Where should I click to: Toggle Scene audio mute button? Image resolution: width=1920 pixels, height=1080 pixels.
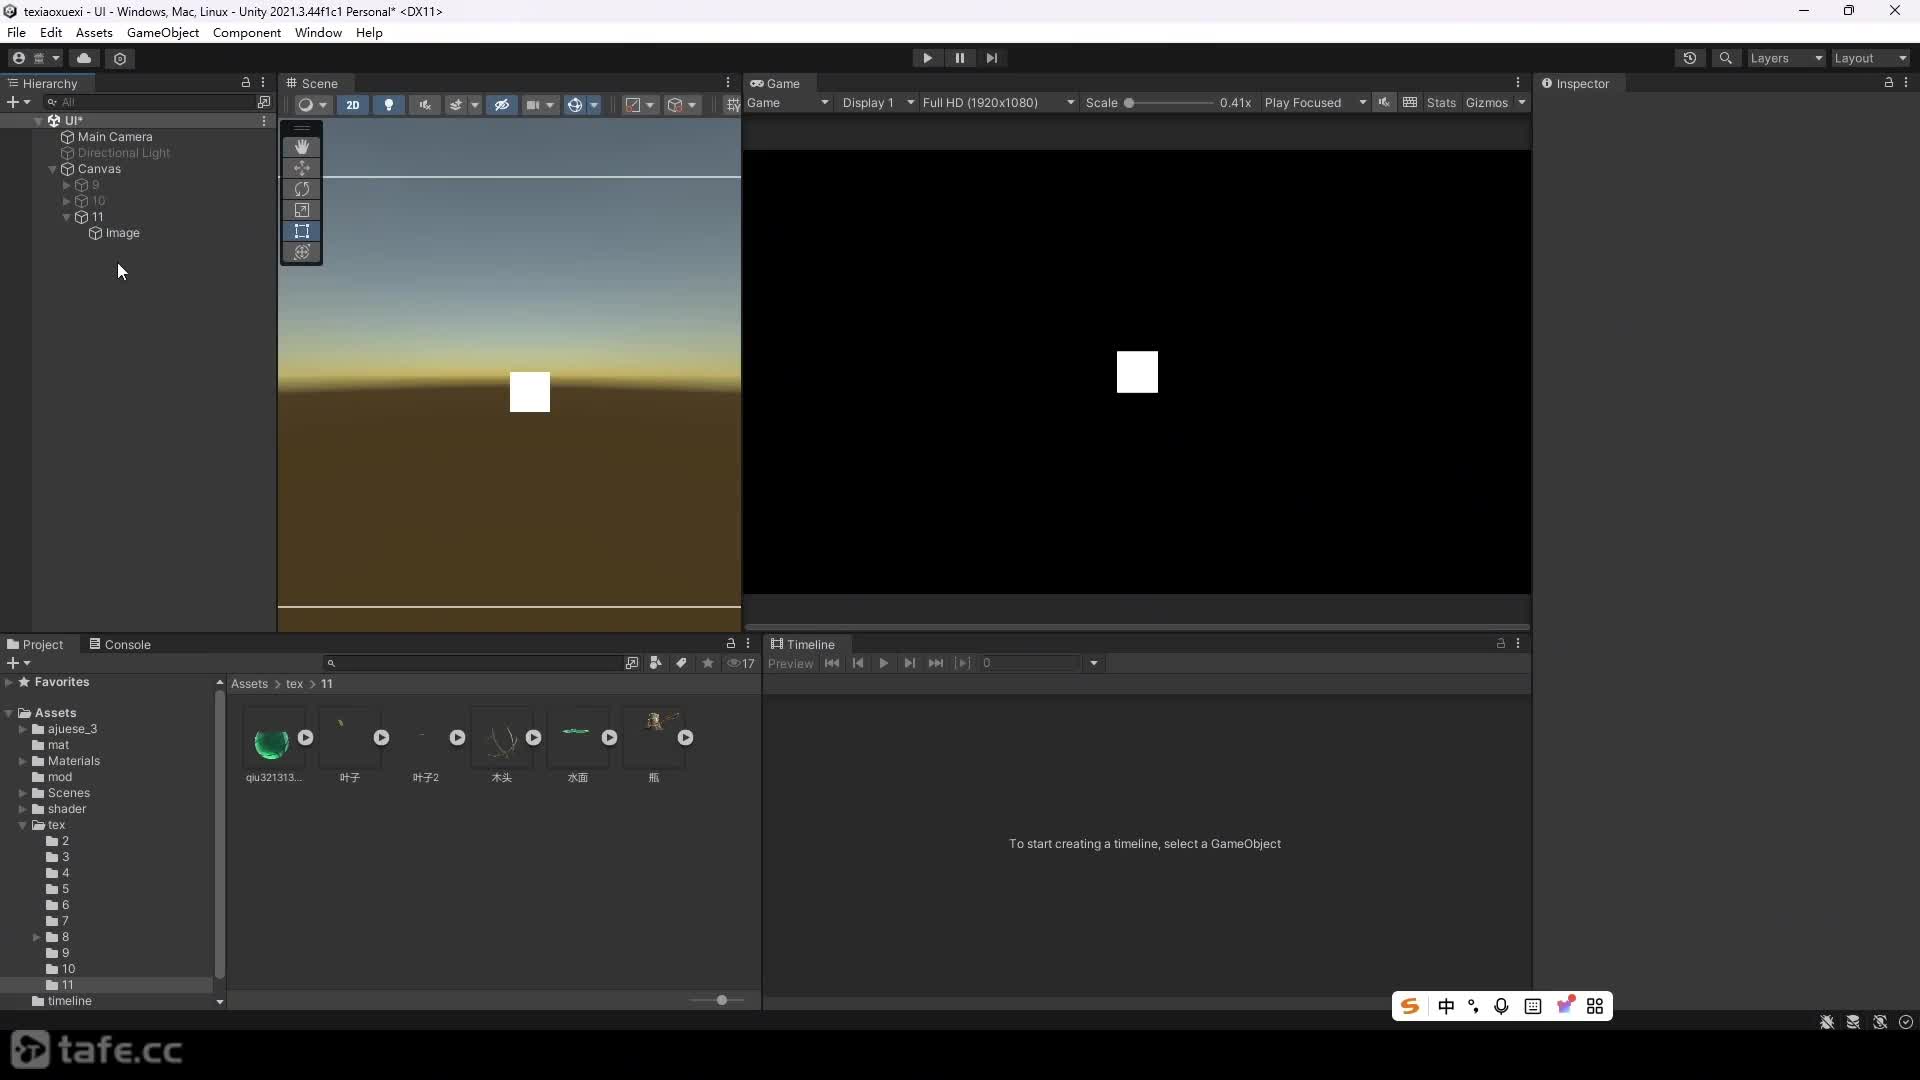tap(425, 104)
